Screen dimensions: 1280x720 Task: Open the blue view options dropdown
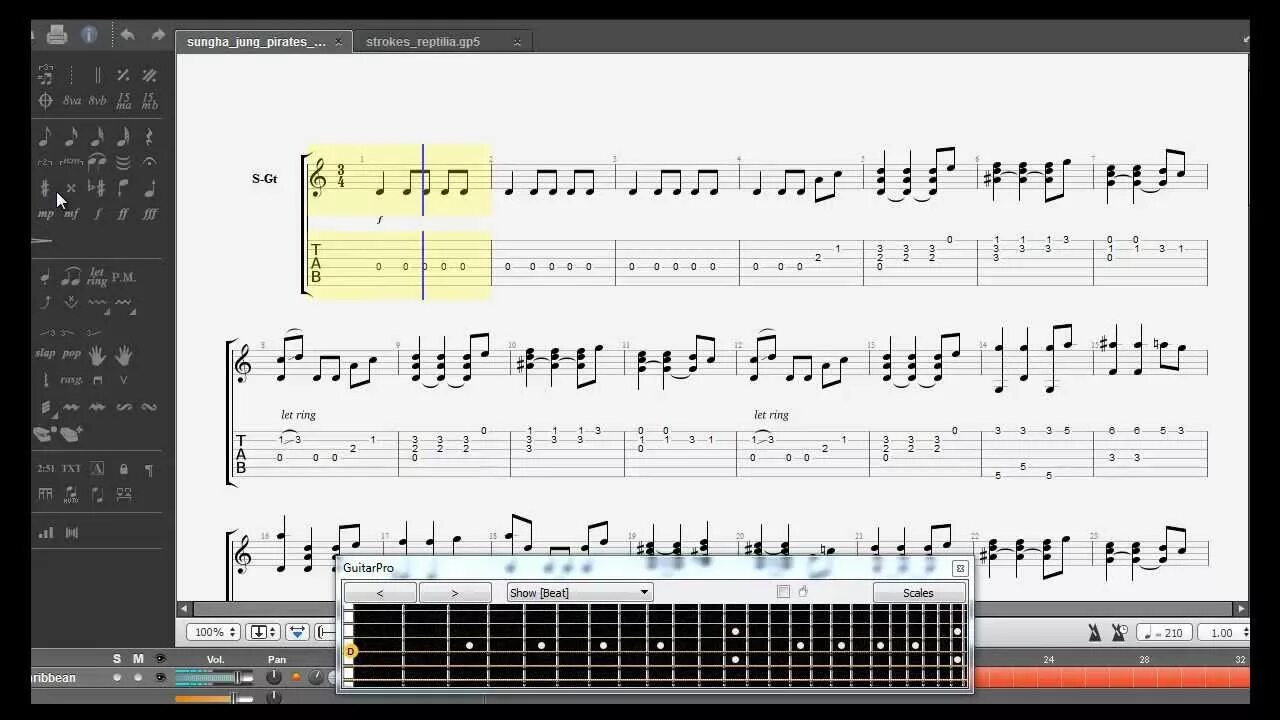click(297, 632)
